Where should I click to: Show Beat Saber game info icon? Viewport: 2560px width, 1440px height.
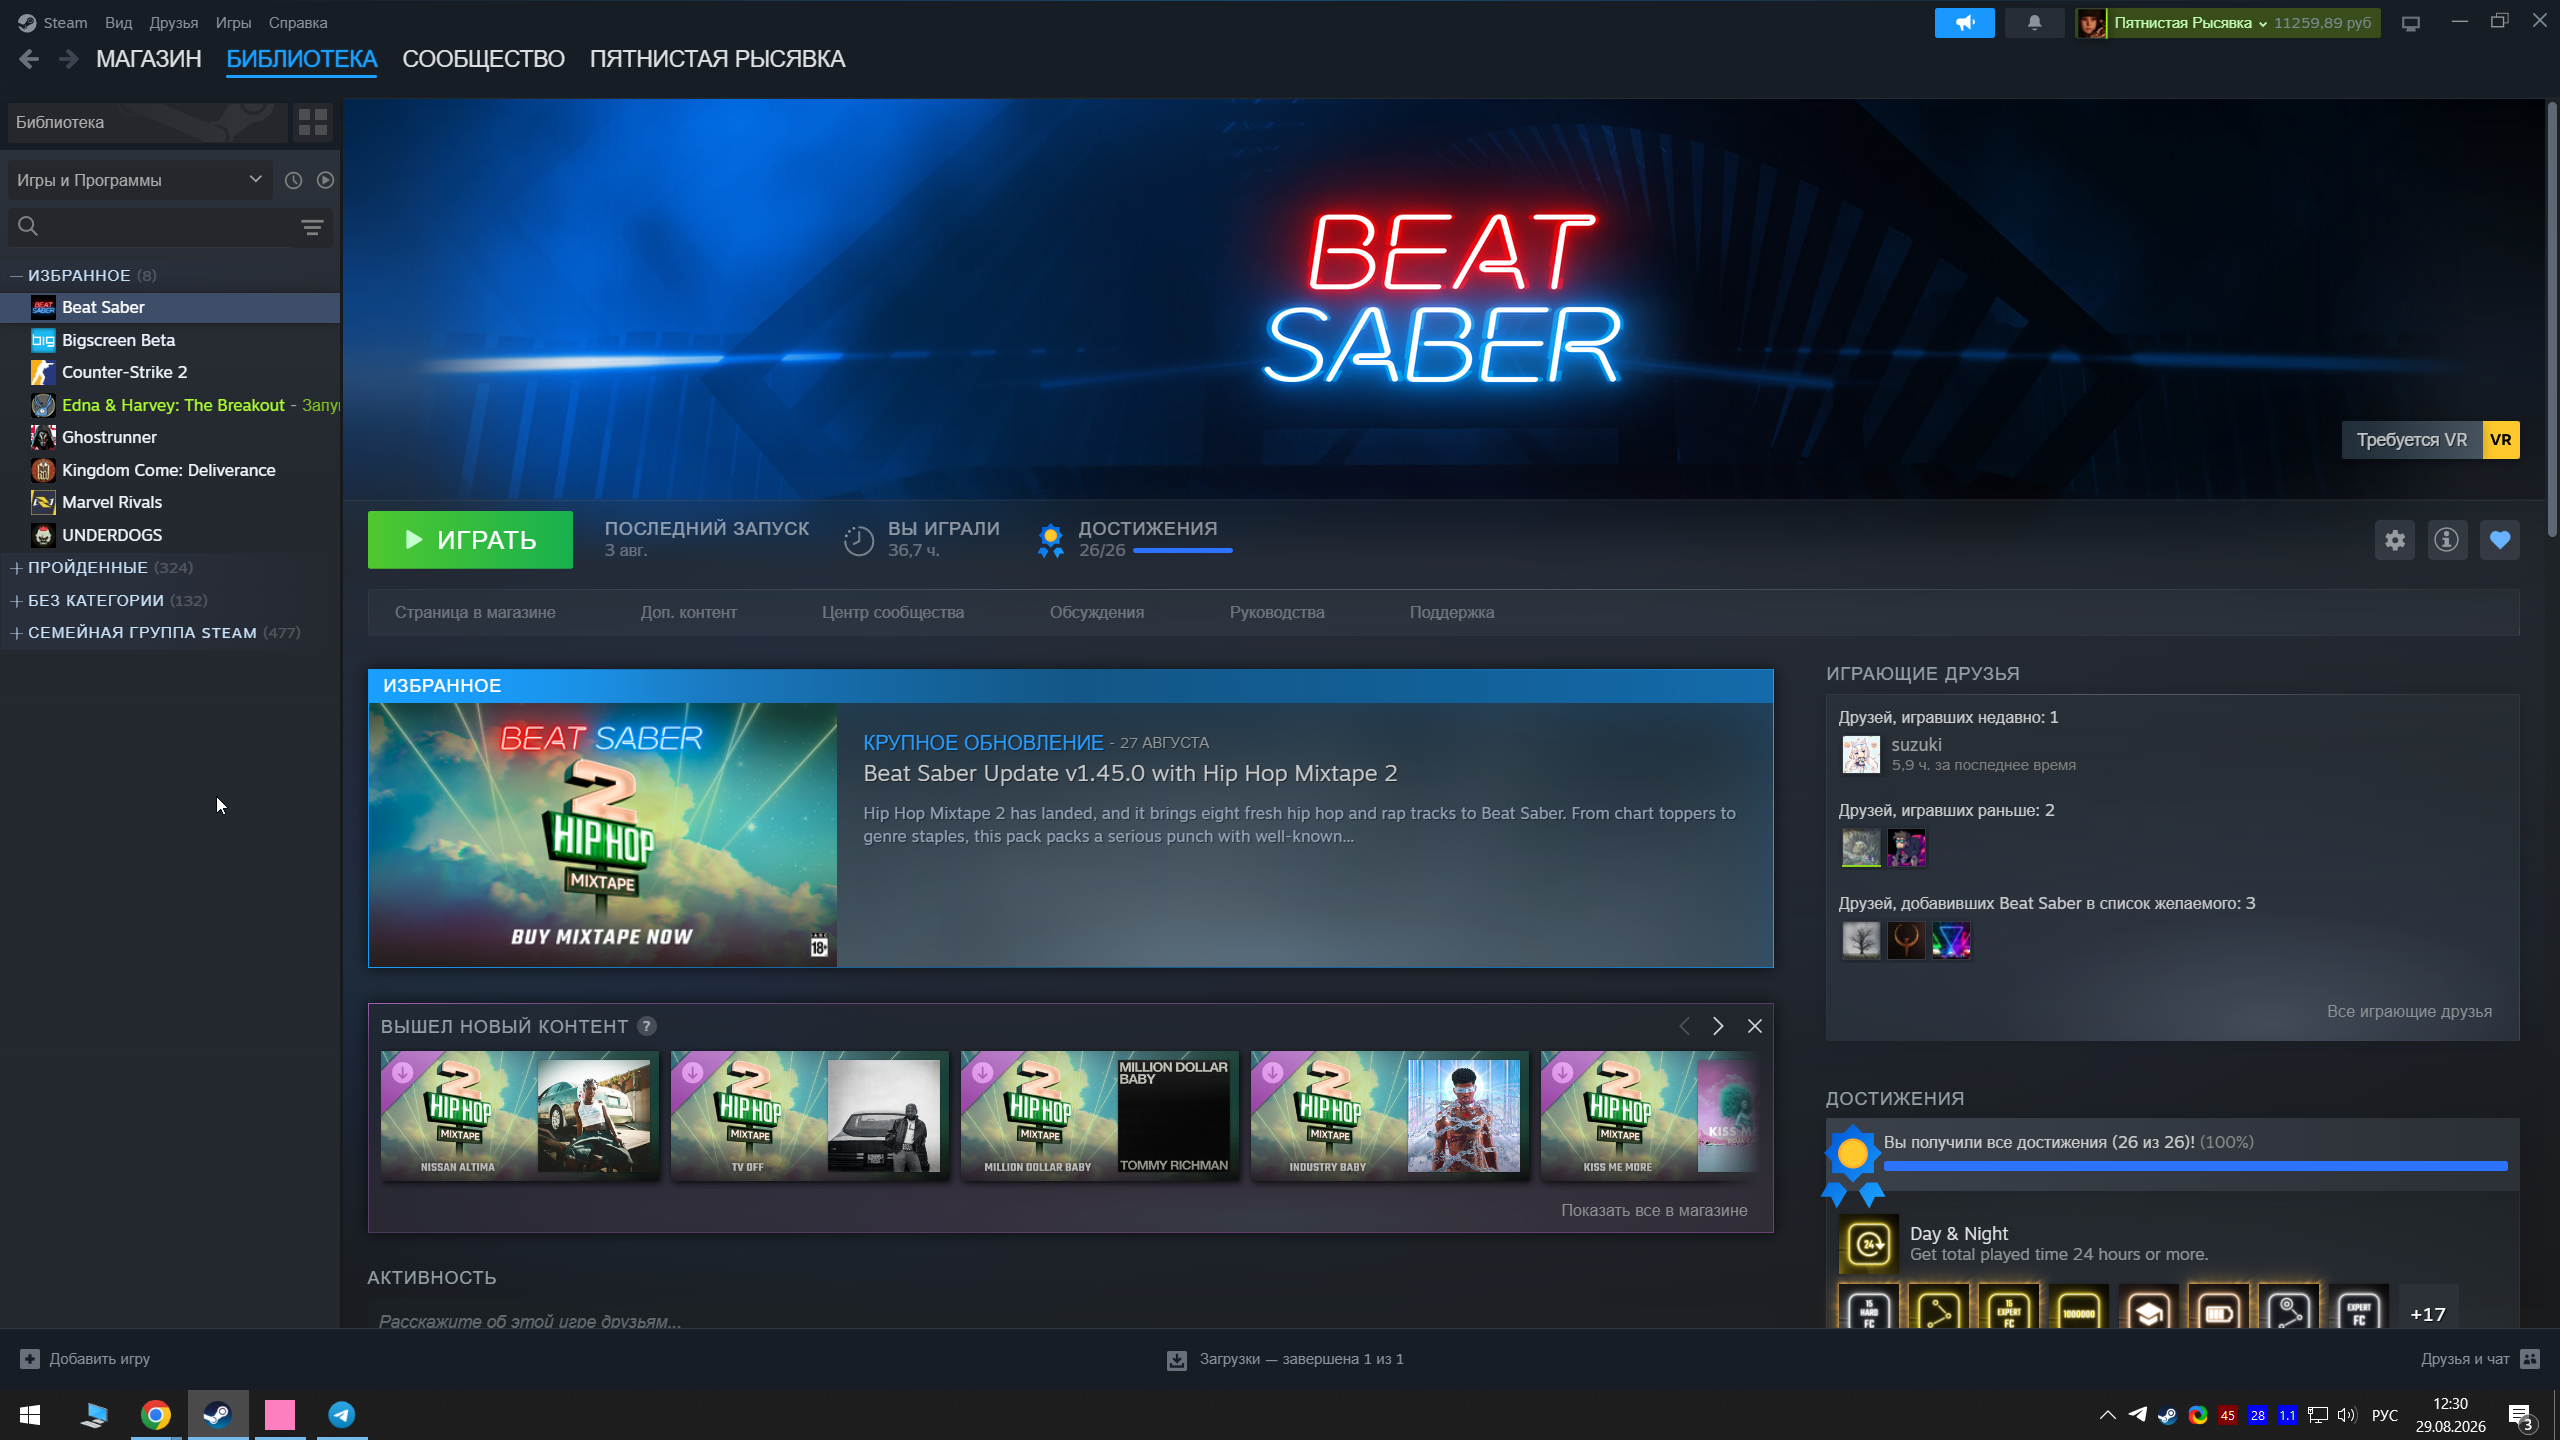tap(2447, 540)
